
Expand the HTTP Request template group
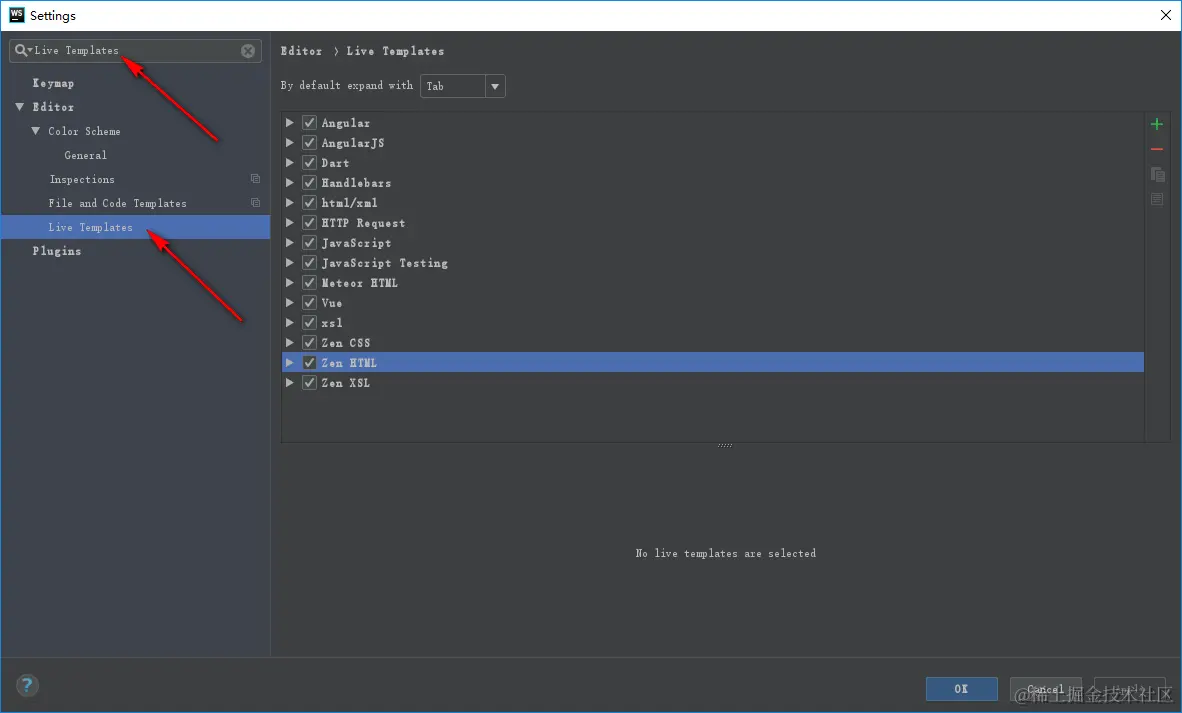pos(289,222)
